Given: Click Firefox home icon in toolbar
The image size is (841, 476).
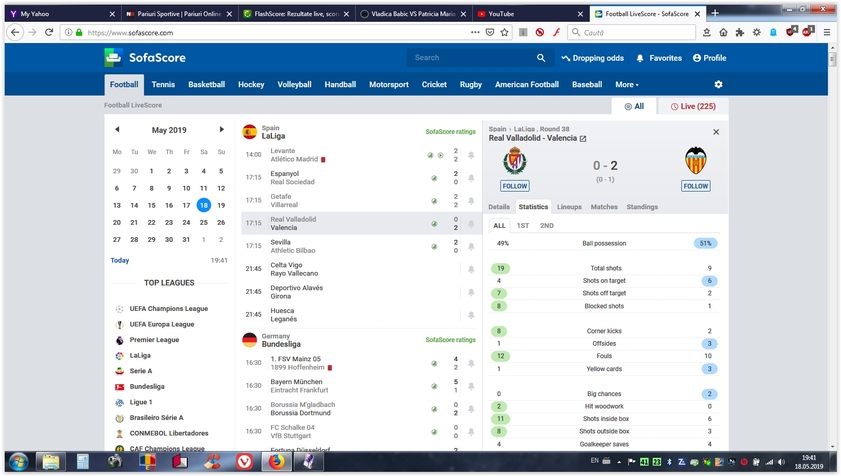Looking at the screenshot, I should (x=723, y=33).
